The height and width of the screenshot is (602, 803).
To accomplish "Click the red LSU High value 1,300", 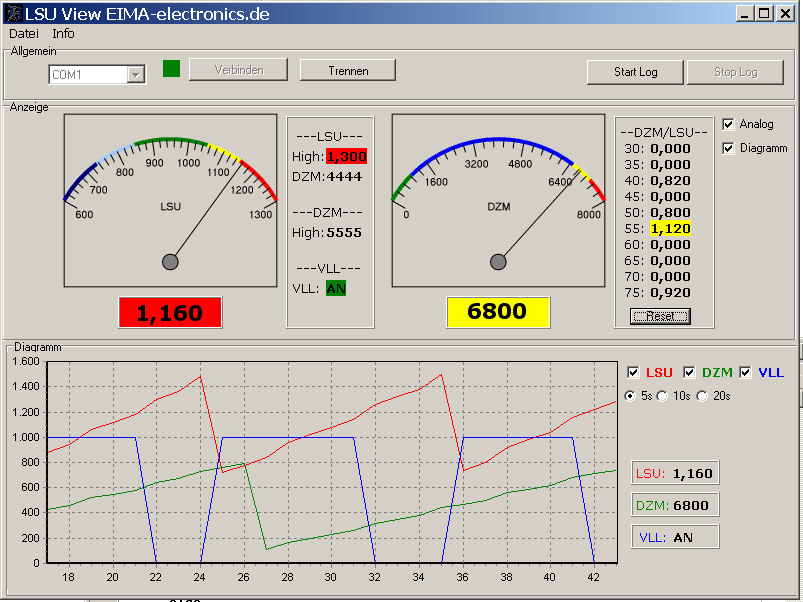I will click(x=347, y=156).
